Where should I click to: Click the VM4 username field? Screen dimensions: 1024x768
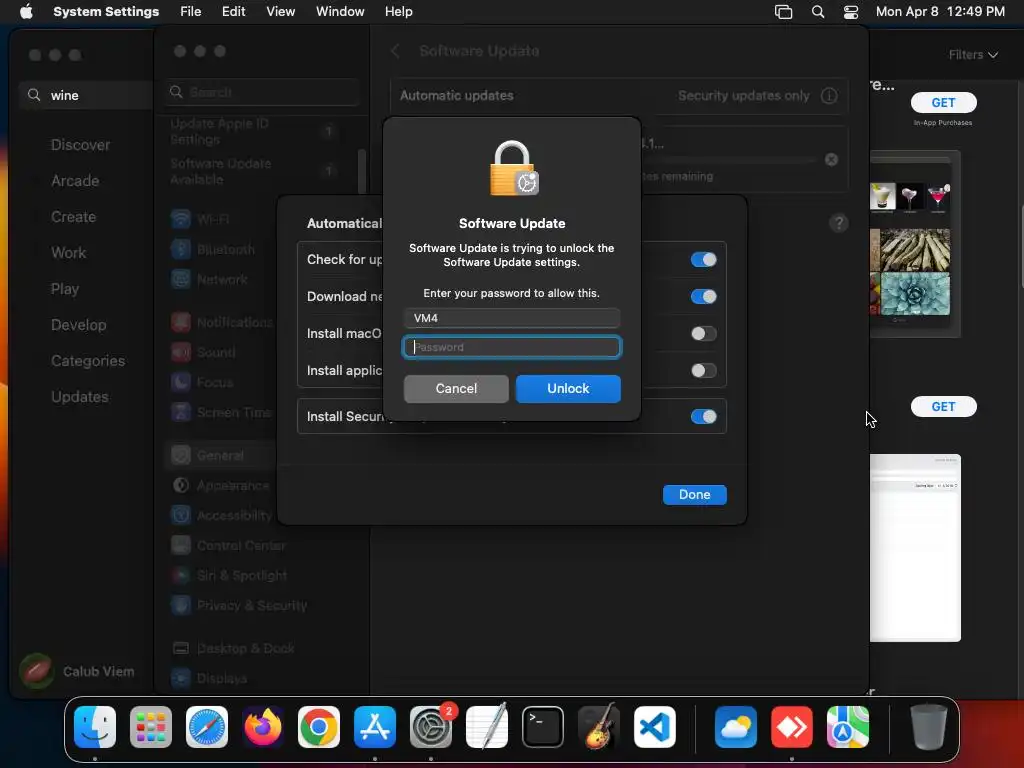(511, 318)
